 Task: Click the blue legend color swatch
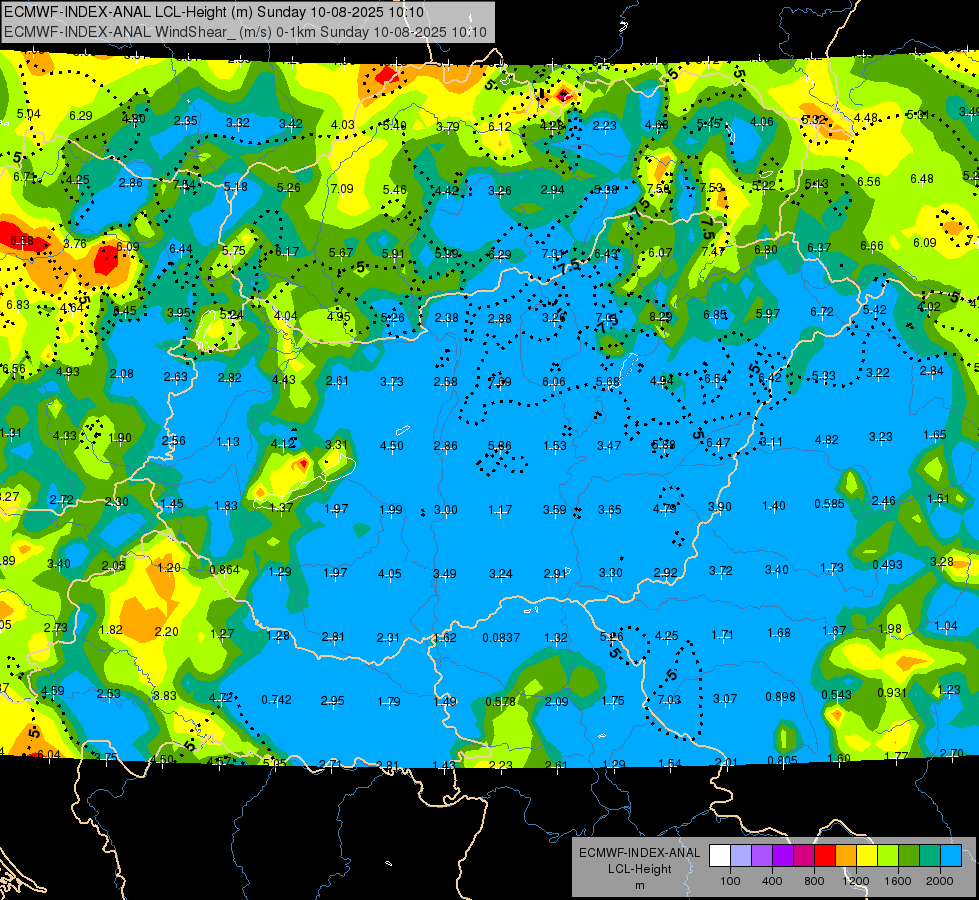coord(951,856)
